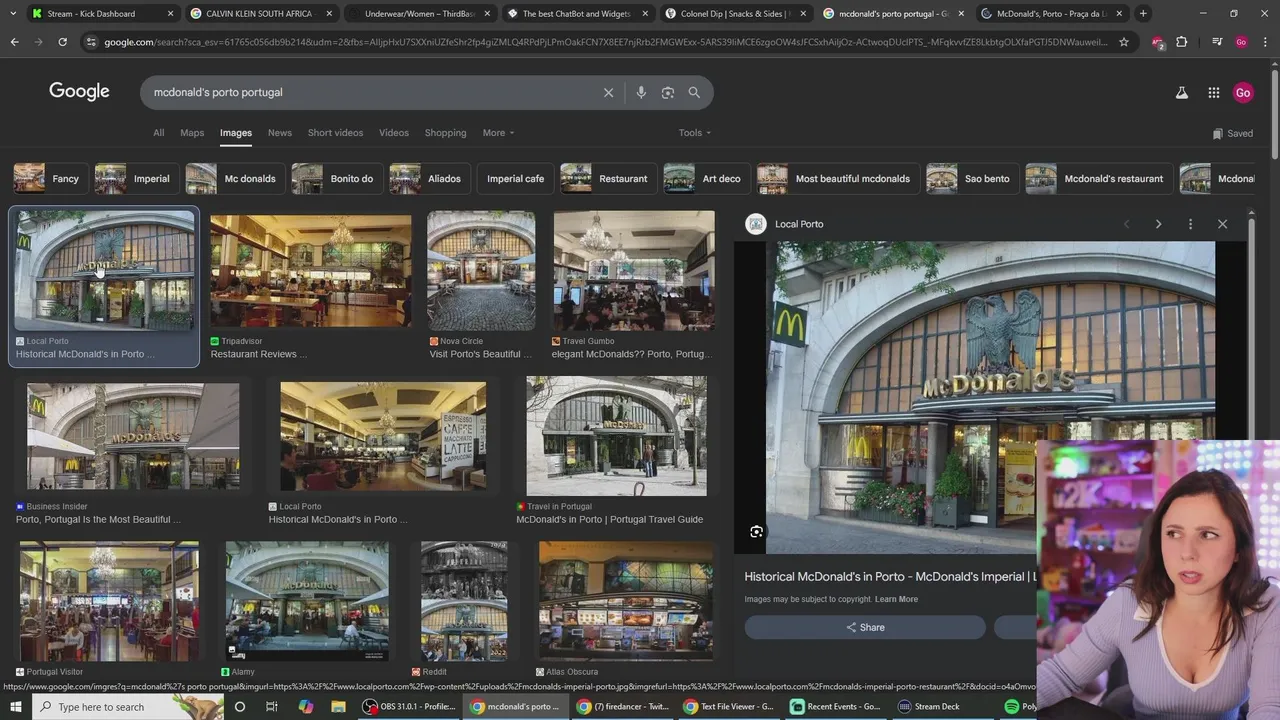Click the browser address bar
The image size is (1280, 720).
pyautogui.click(x=604, y=42)
